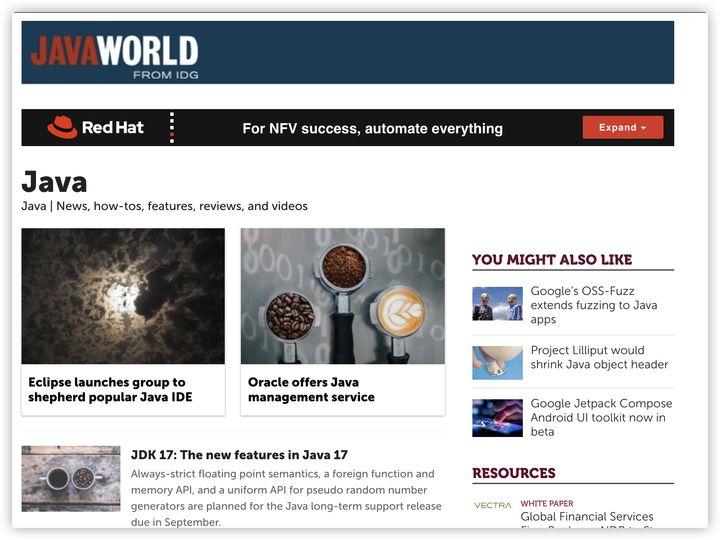Screen dimensions: 720x540
Task: Expand the Red Hat ad banner
Action: (623, 127)
